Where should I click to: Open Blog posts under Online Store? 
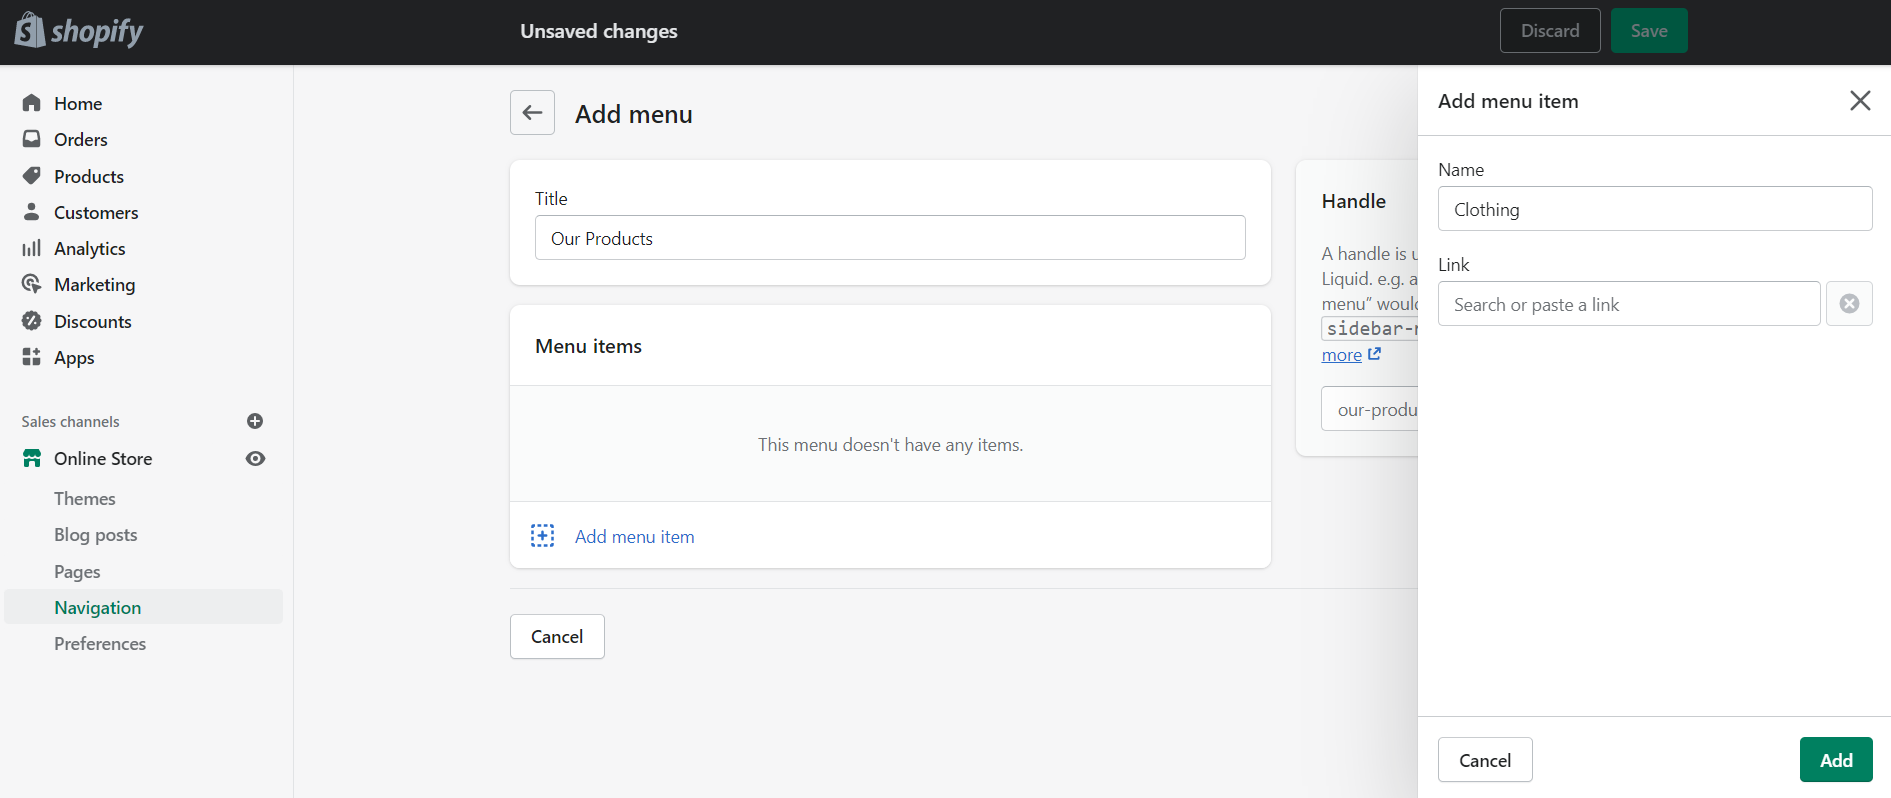tap(96, 534)
